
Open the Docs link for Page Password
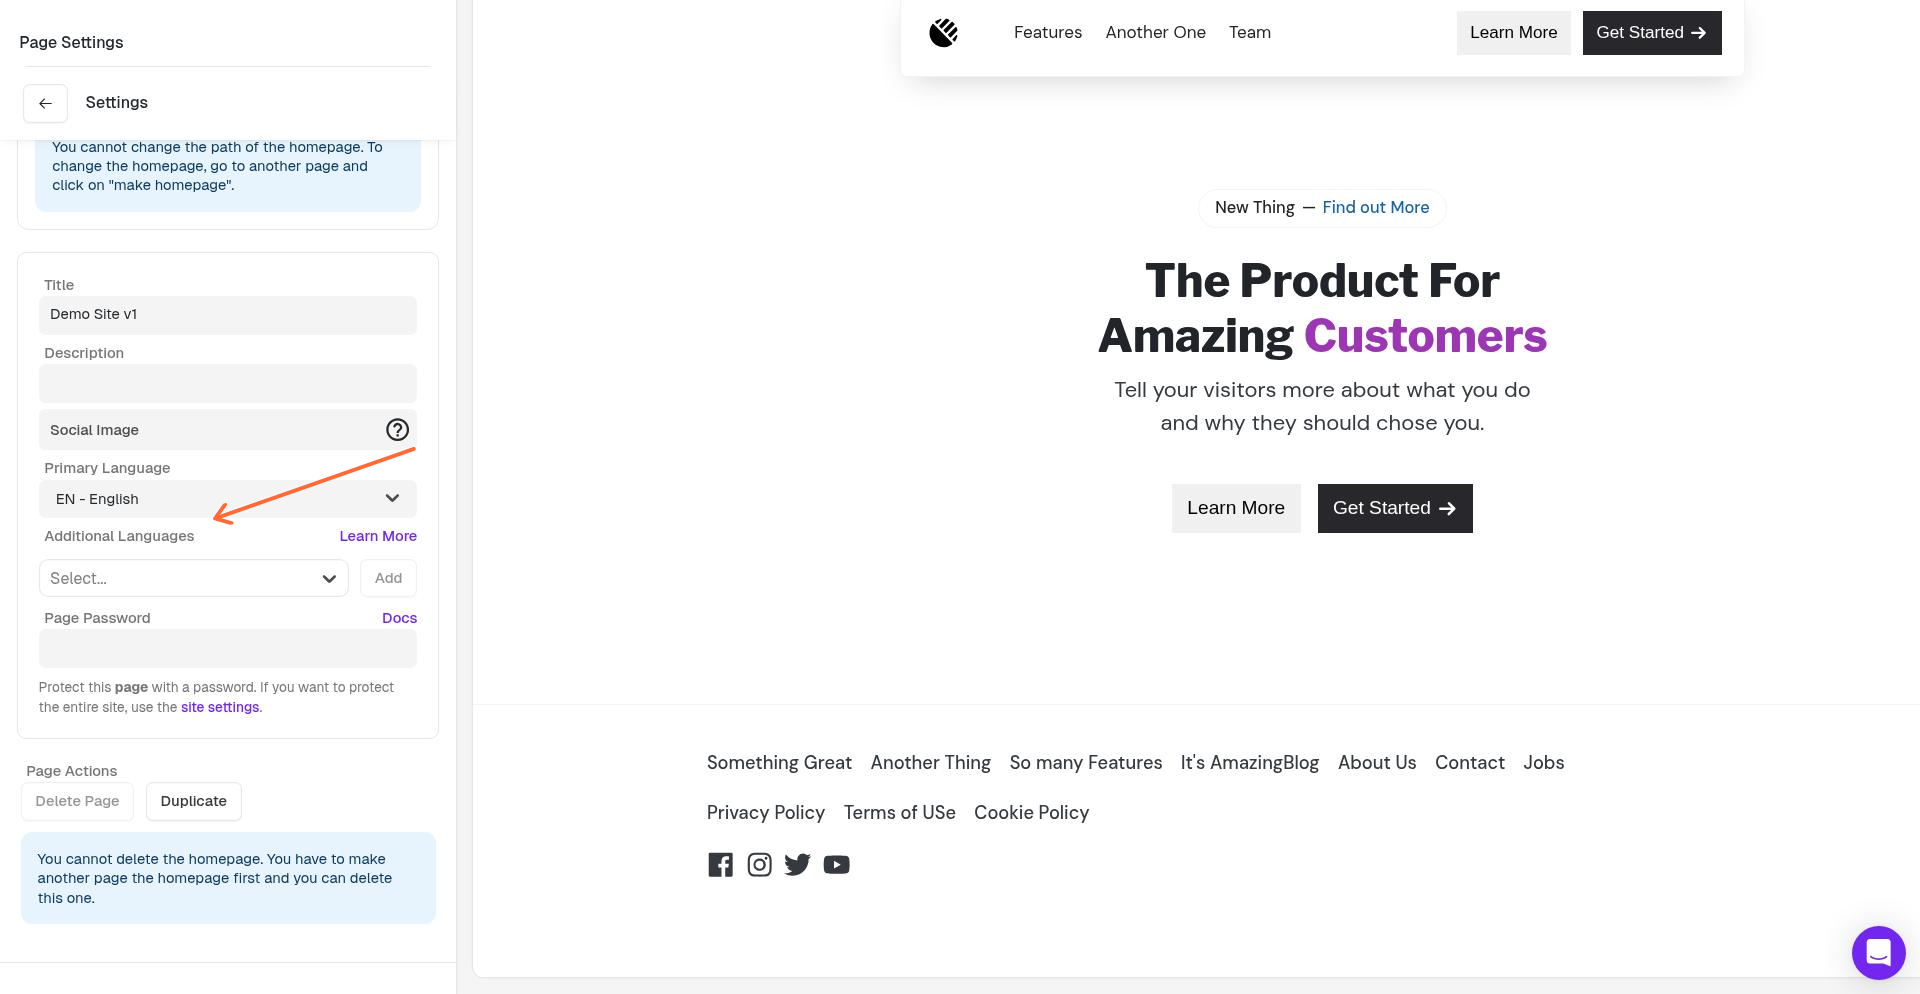pos(399,618)
